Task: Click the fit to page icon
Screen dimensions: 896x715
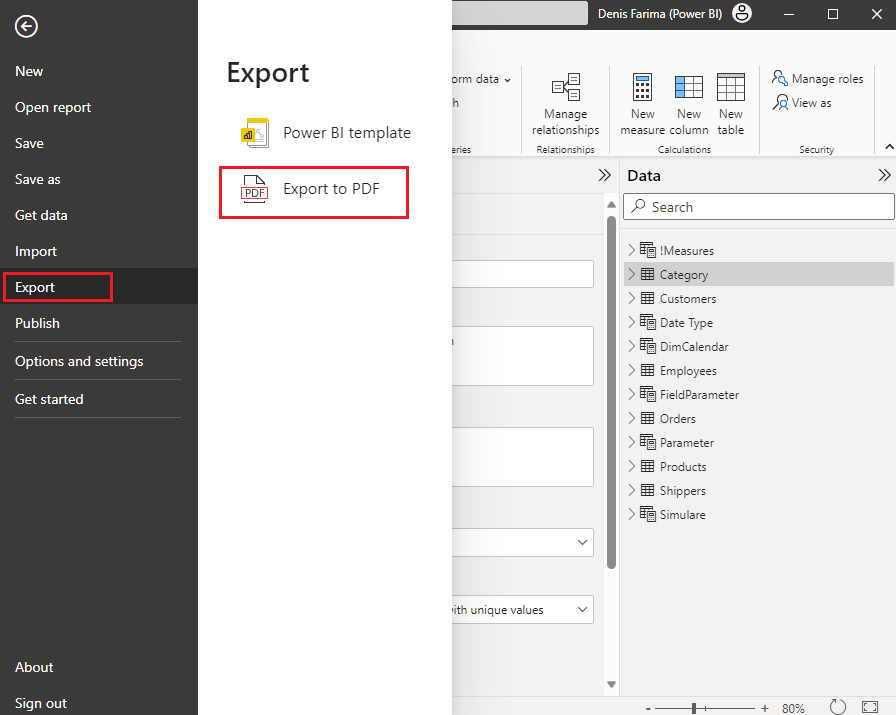Action: tap(870, 707)
